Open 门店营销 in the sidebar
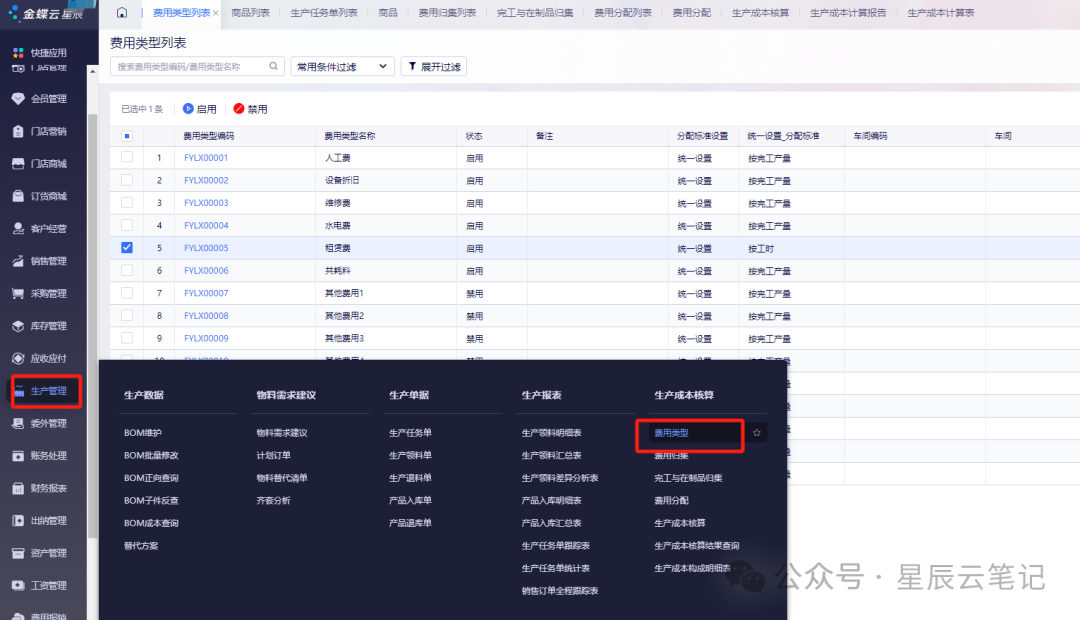The width and height of the screenshot is (1080, 620). coord(40,131)
